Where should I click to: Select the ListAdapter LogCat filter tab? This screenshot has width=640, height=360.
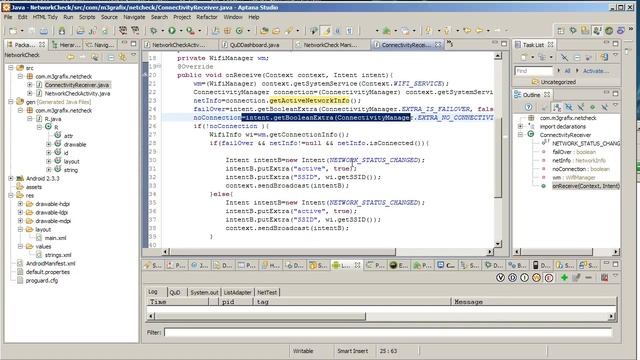click(238, 292)
